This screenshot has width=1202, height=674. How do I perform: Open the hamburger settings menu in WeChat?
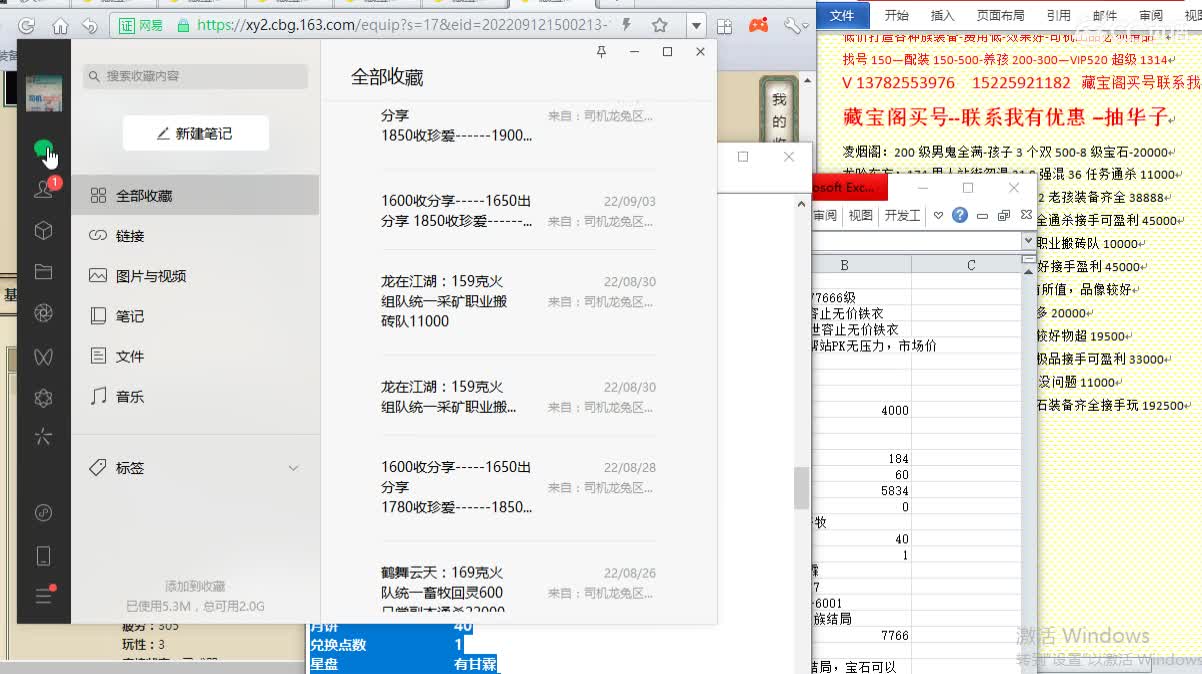(x=43, y=596)
